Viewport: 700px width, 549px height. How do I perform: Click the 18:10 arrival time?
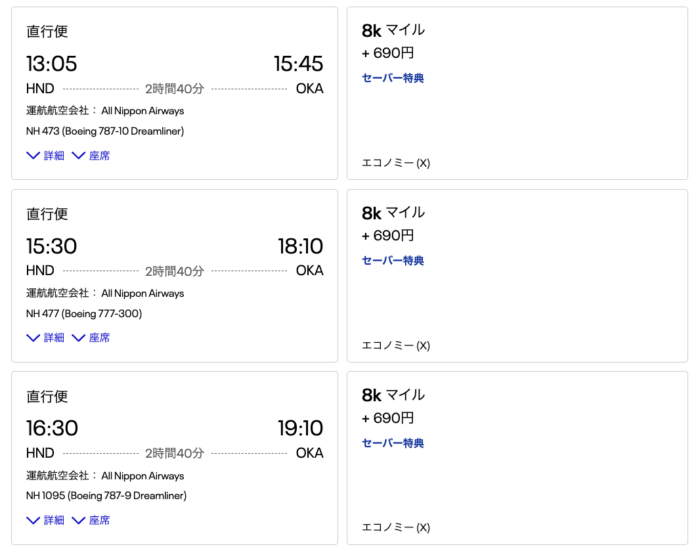pyautogui.click(x=300, y=246)
